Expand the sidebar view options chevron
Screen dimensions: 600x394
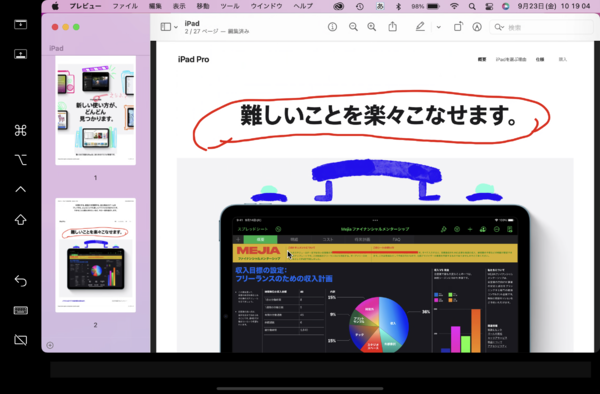[x=176, y=27]
